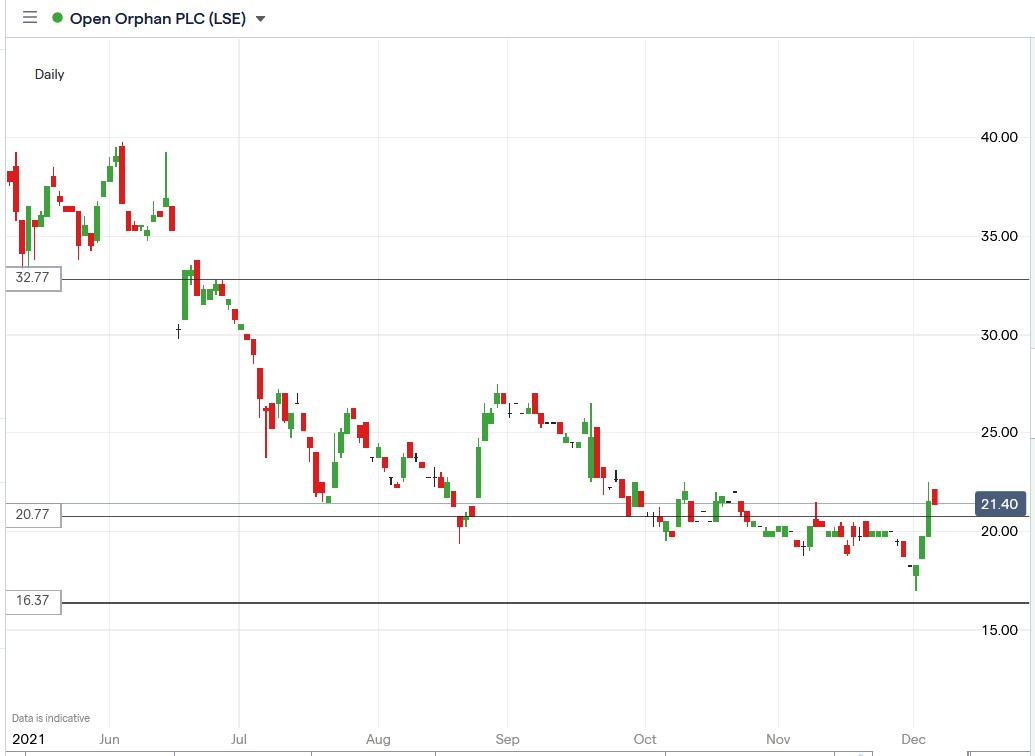Click the Dec label on the time axis

coord(913,739)
